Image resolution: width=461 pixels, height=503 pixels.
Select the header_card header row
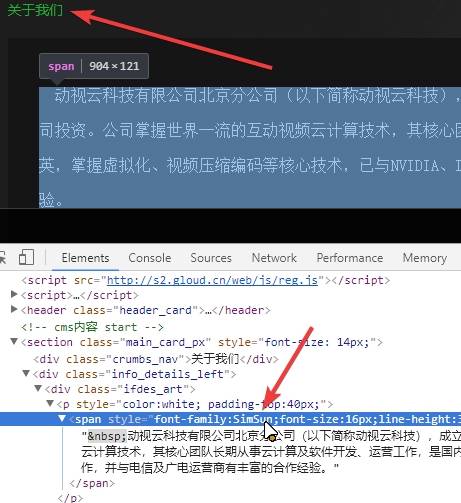(146, 310)
